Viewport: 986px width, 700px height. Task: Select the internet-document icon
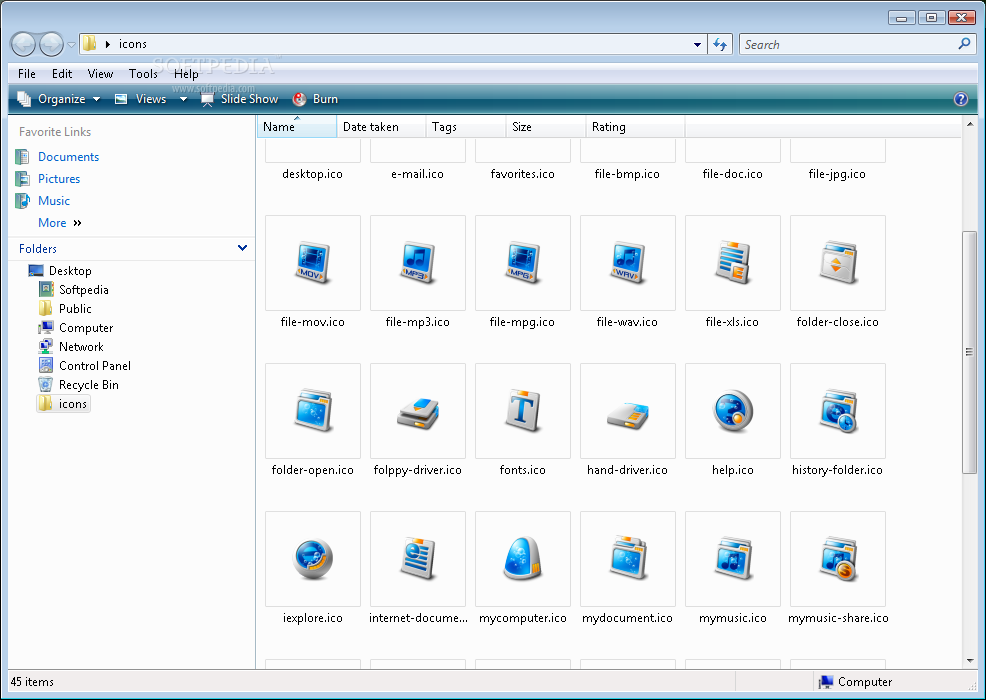click(x=418, y=558)
